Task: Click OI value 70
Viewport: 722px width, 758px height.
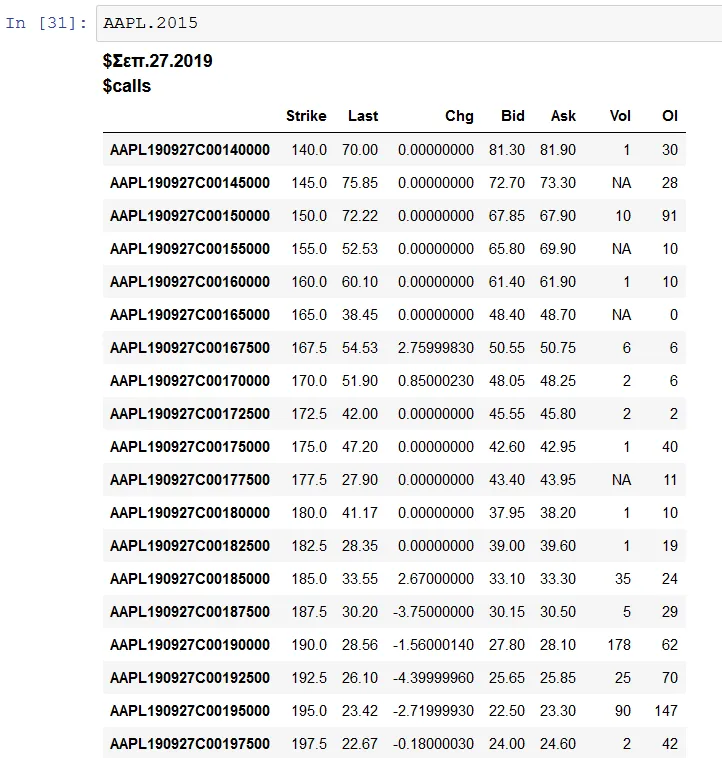Action: click(x=670, y=678)
